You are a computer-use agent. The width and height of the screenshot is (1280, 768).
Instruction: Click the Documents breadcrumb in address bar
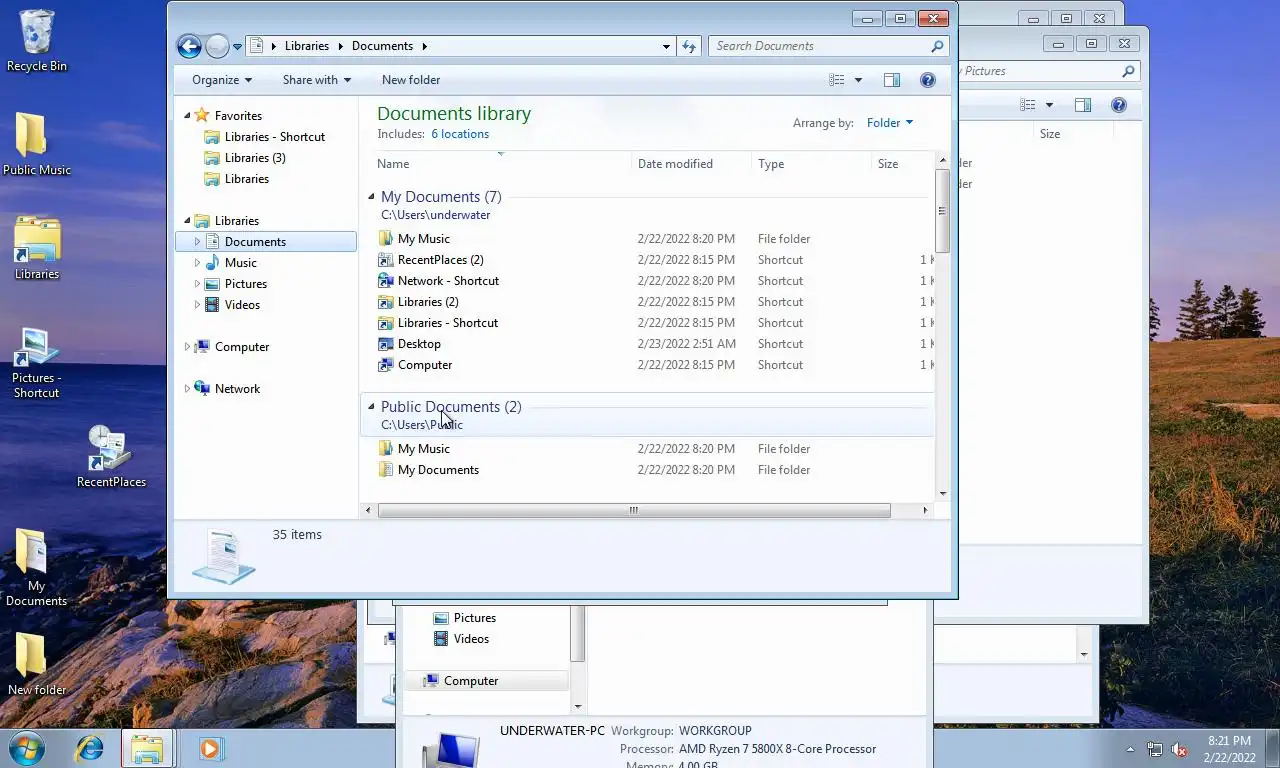(382, 46)
